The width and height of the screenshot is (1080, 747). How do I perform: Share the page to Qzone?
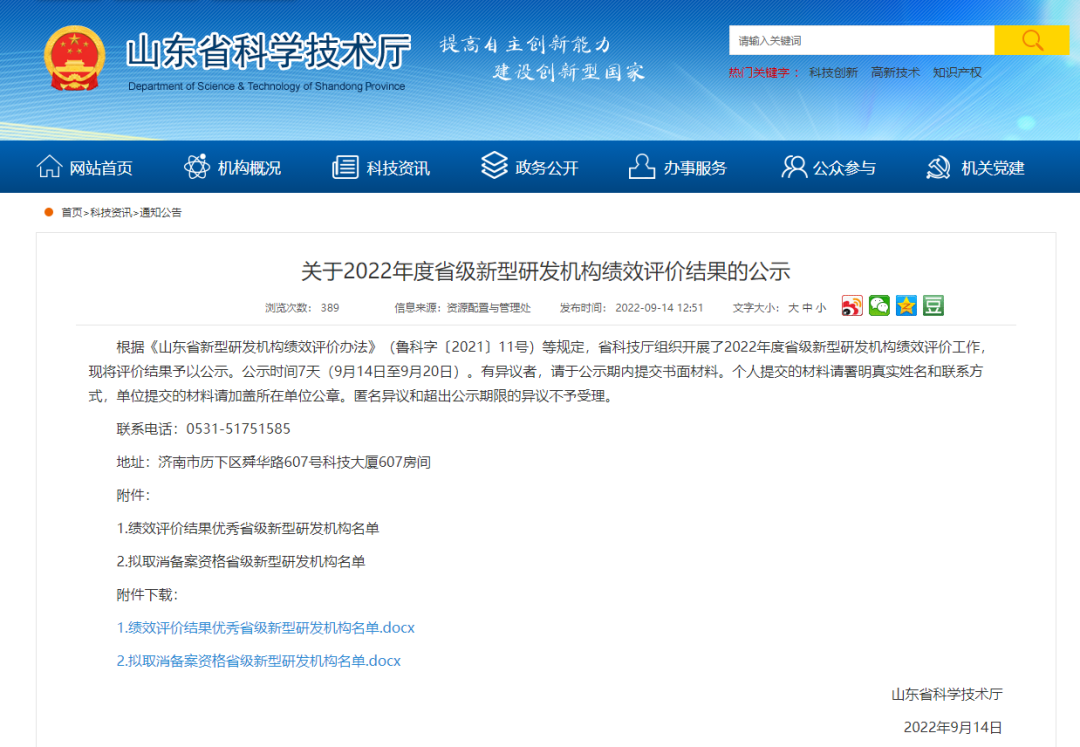[x=906, y=306]
